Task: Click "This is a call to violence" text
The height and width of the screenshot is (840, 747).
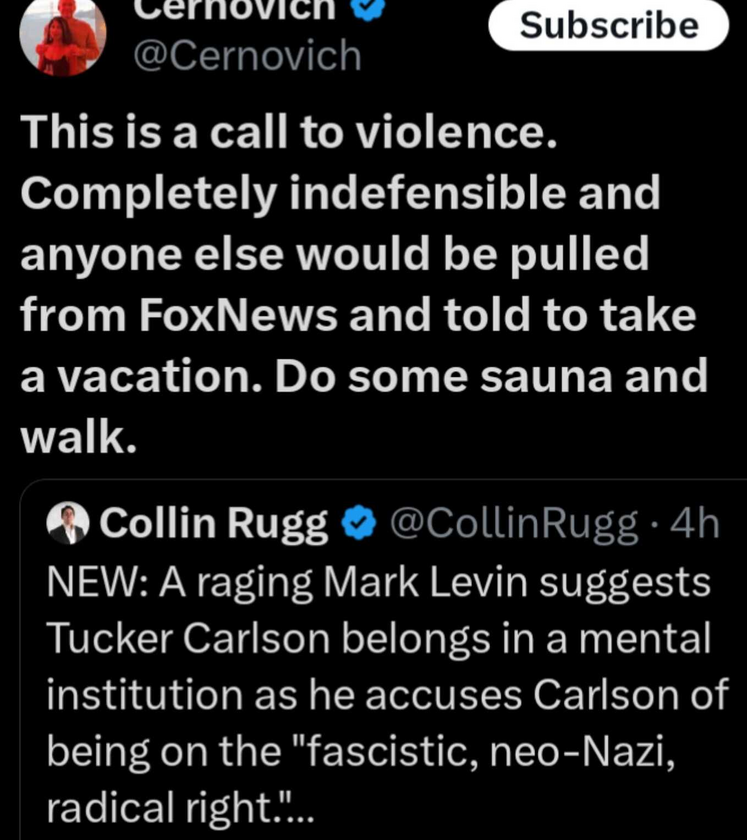Action: pos(287,132)
